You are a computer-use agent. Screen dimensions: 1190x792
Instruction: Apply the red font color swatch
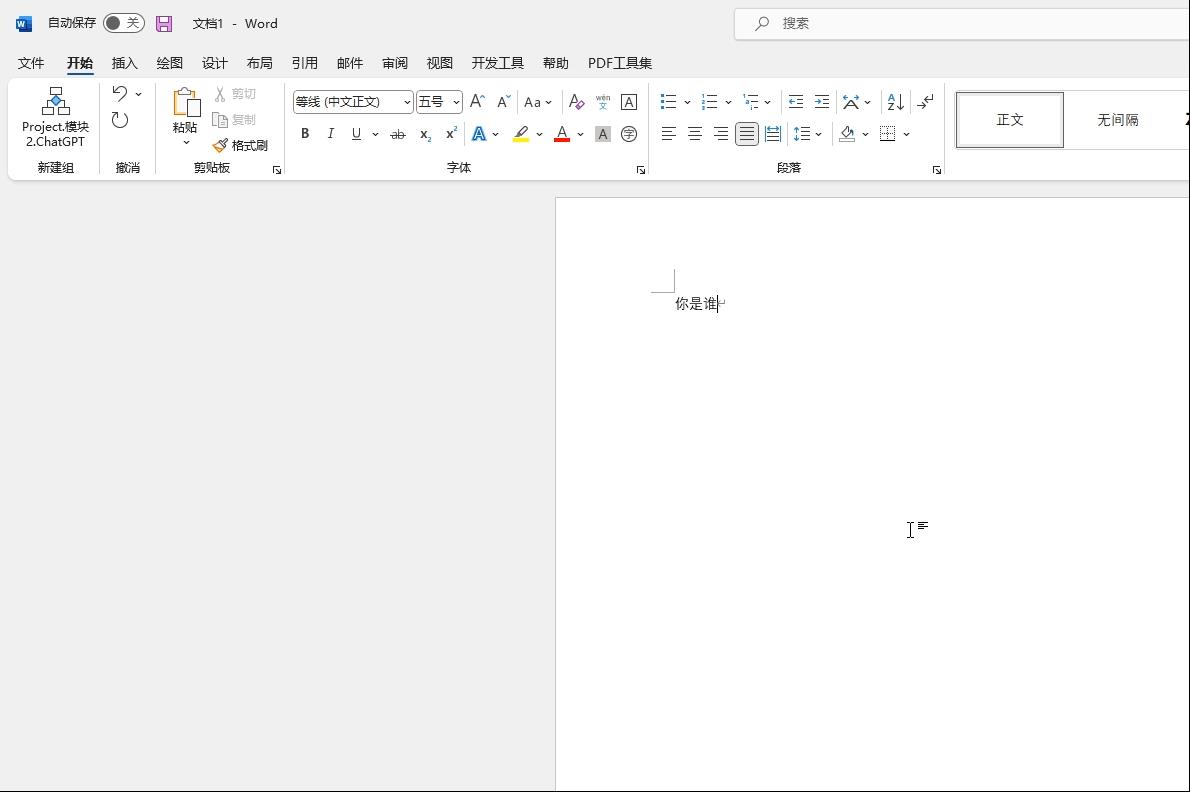coord(562,134)
